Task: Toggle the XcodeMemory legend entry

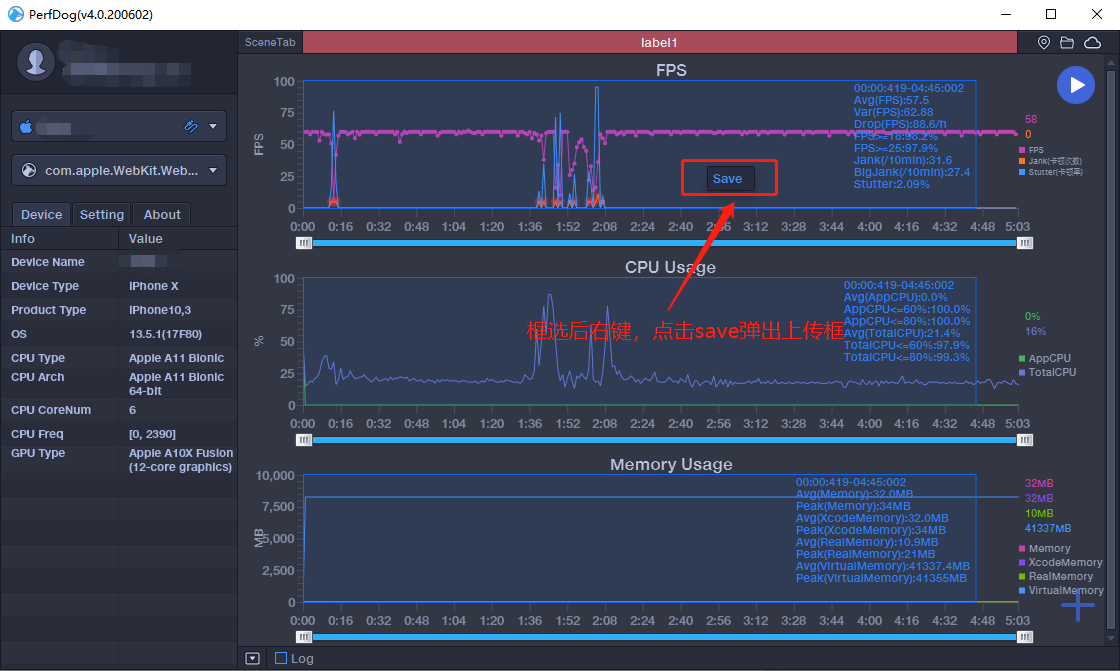Action: point(1061,562)
